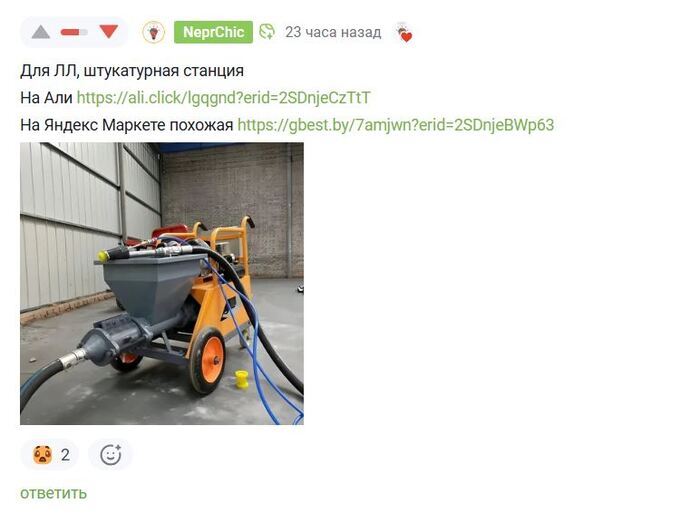Screen dimensions: 700x513
Task: Click the text 'Для ЛЛ, штукатурная станция'
Action: click(x=132, y=71)
